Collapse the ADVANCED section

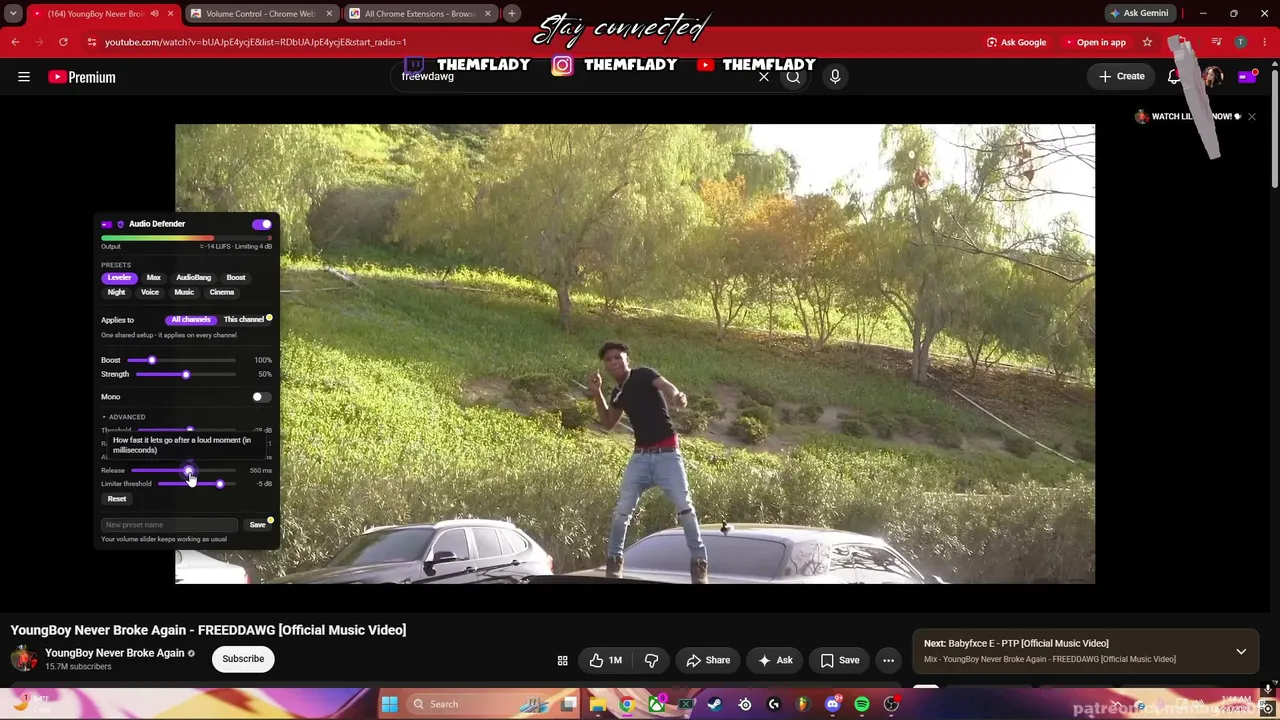124,417
